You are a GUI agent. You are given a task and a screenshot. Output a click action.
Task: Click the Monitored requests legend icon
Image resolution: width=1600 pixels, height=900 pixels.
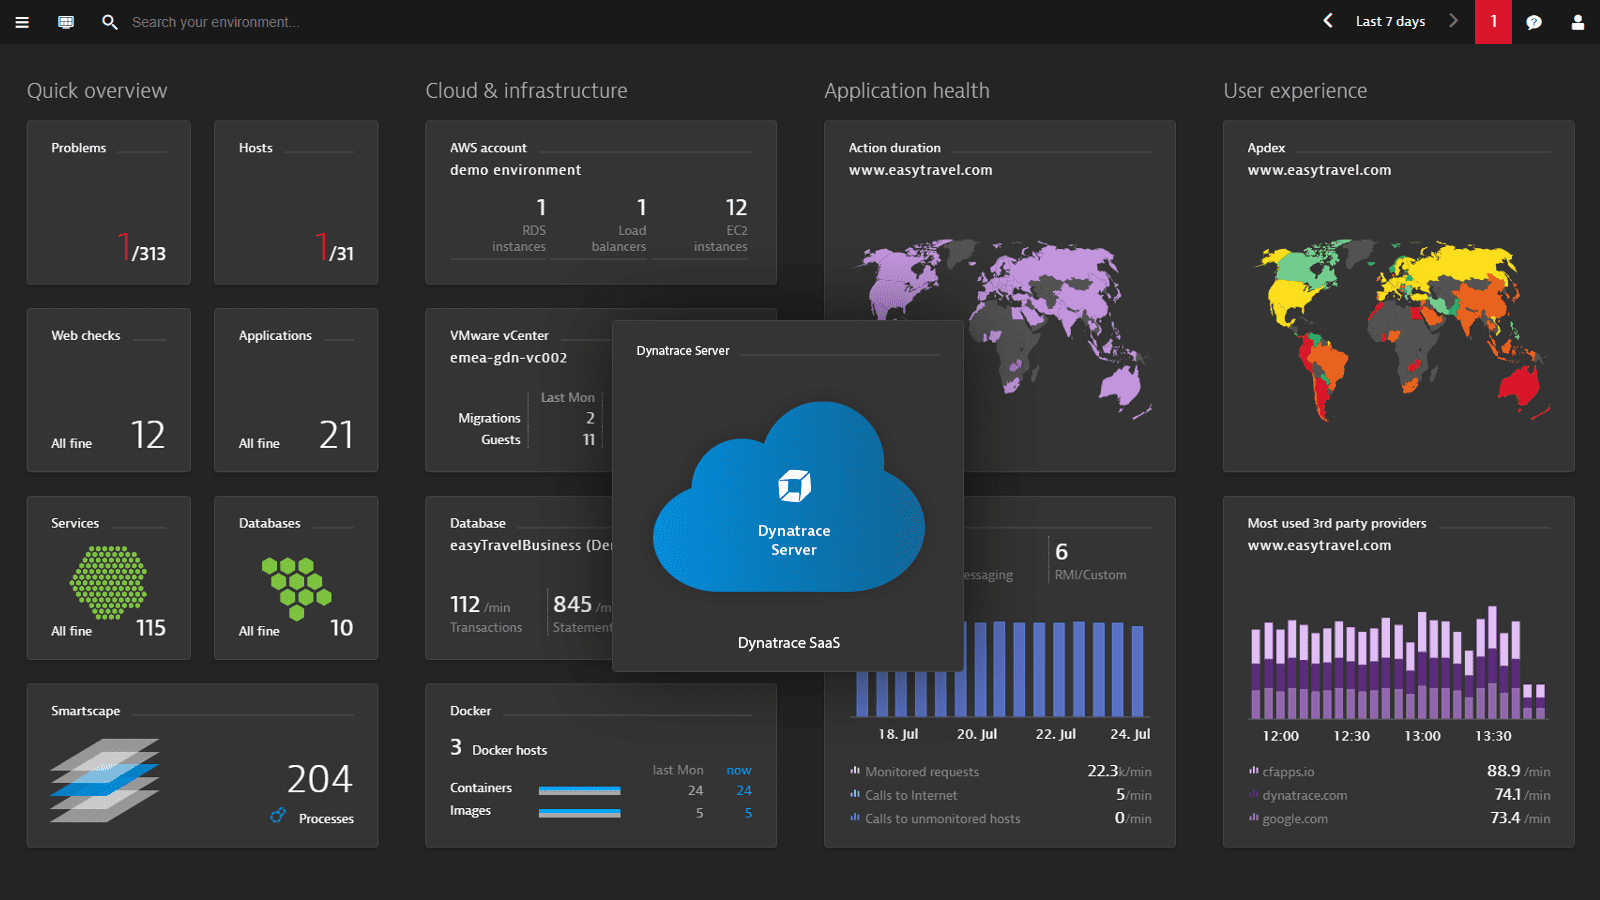click(855, 771)
